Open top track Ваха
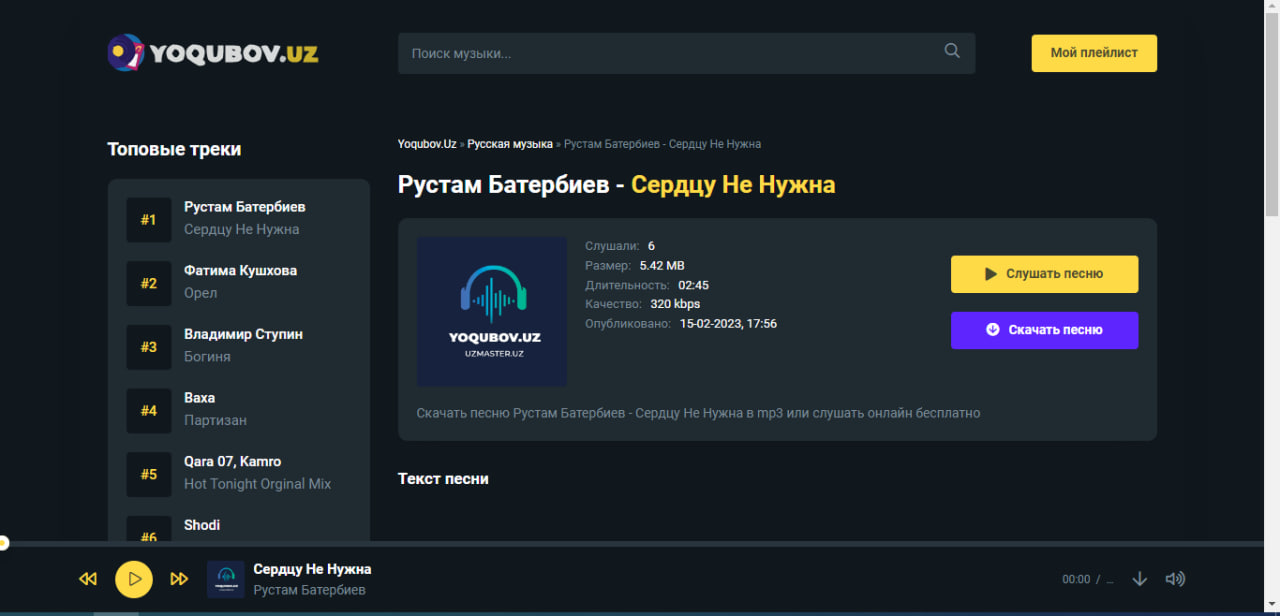Screen dimensions: 1280x616 (x=199, y=398)
